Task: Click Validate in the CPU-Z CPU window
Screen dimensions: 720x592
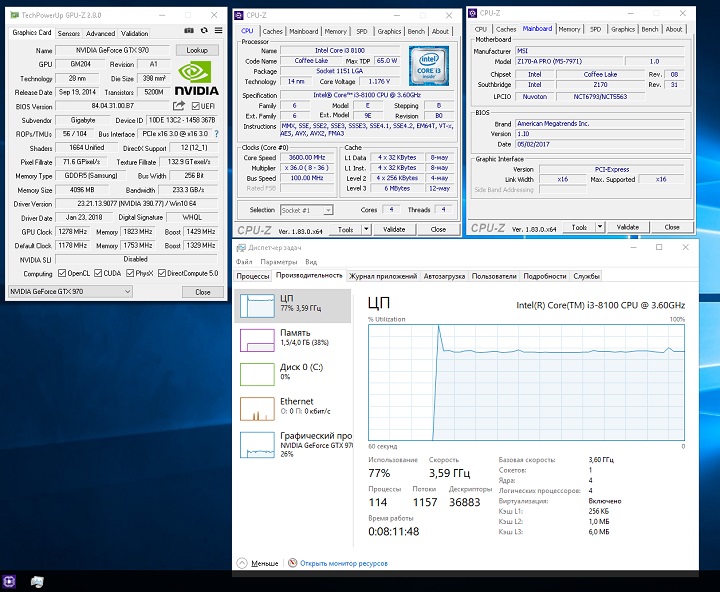Action: [394, 229]
